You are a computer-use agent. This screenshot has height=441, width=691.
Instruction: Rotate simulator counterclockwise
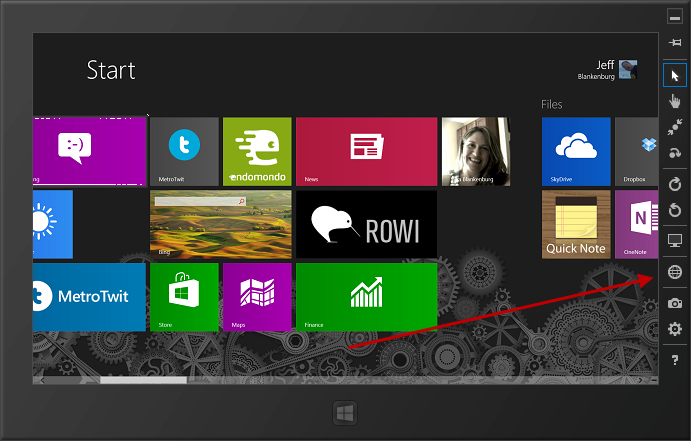tap(675, 210)
